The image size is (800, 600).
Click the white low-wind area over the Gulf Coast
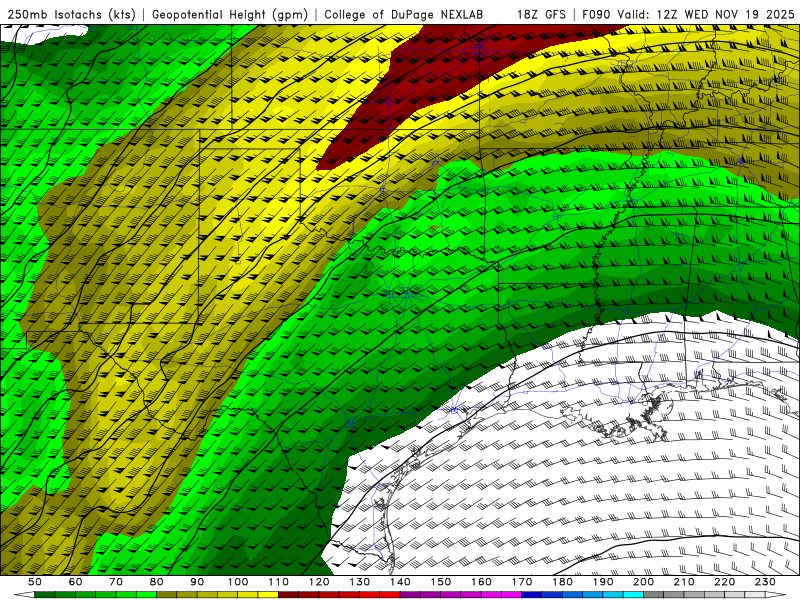[x=560, y=450]
